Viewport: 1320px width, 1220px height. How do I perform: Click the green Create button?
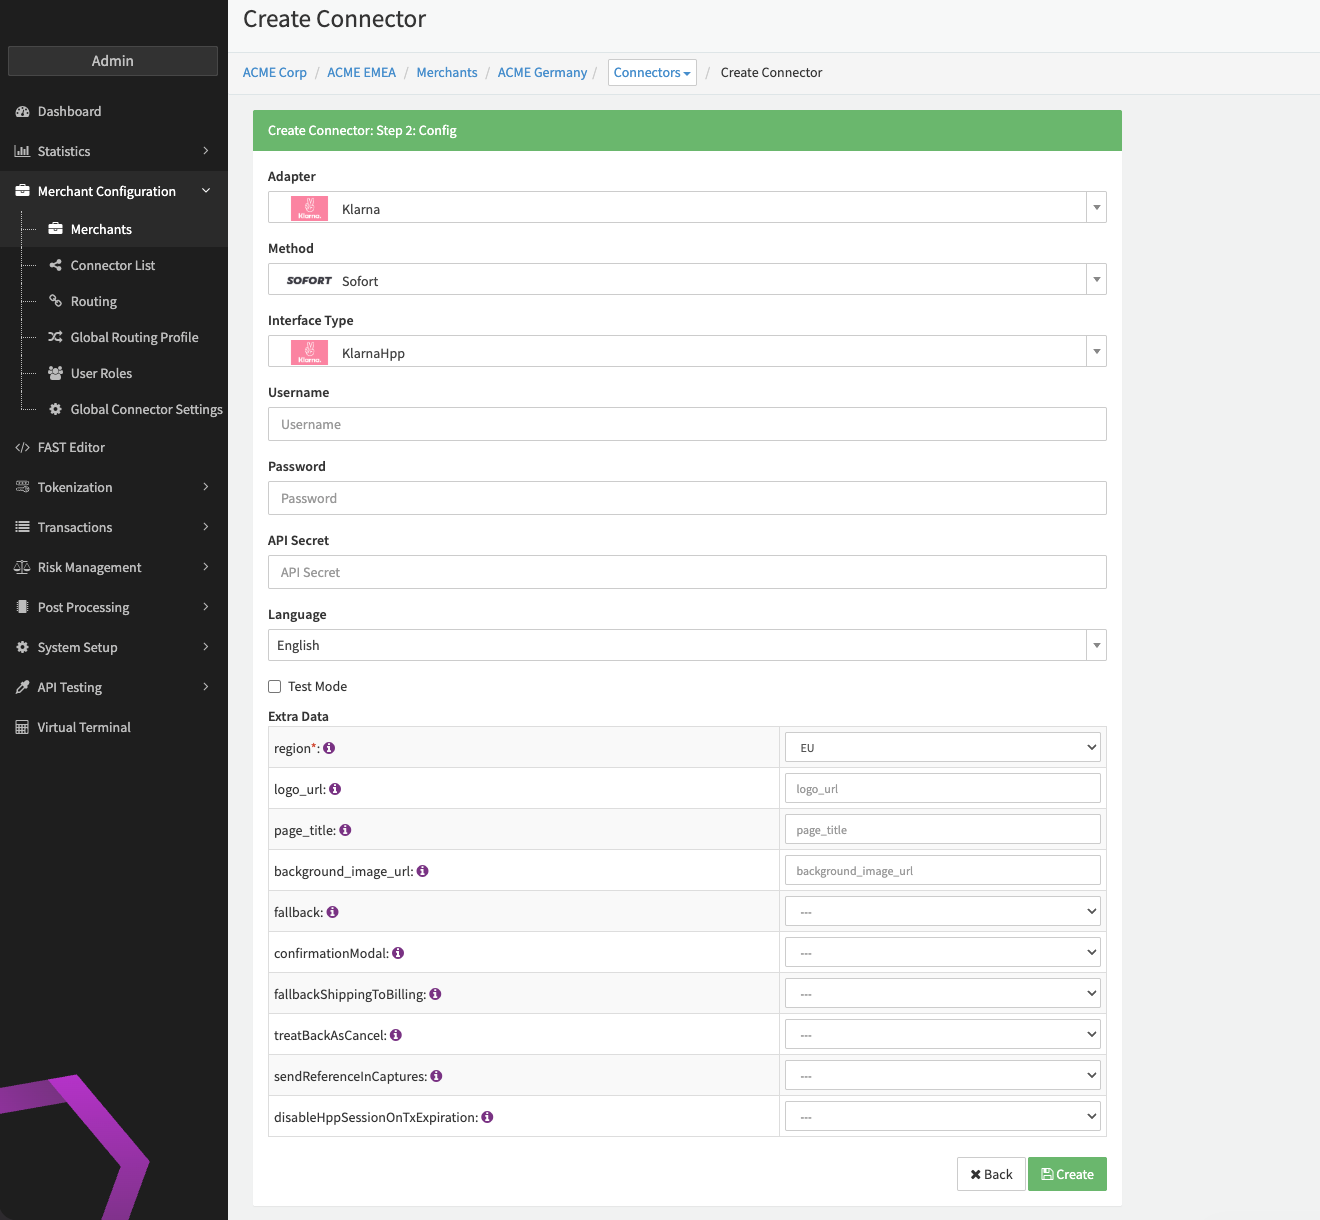pos(1067,1174)
